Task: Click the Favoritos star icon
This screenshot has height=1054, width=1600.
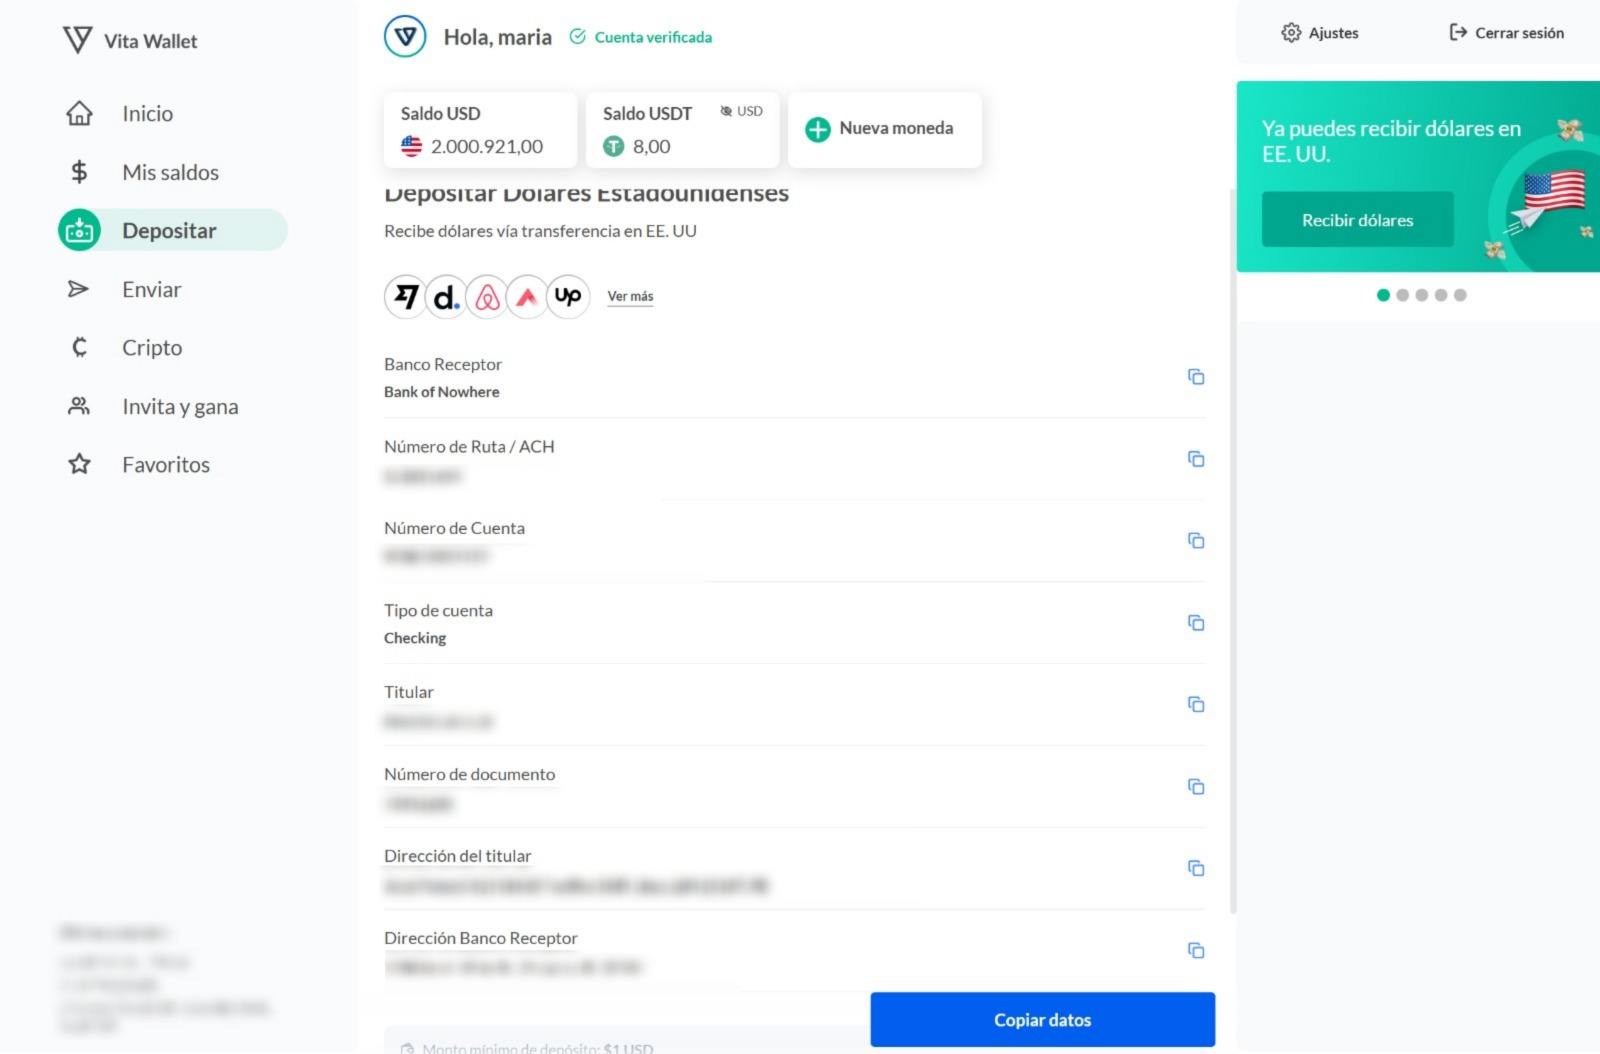Action: pos(79,464)
